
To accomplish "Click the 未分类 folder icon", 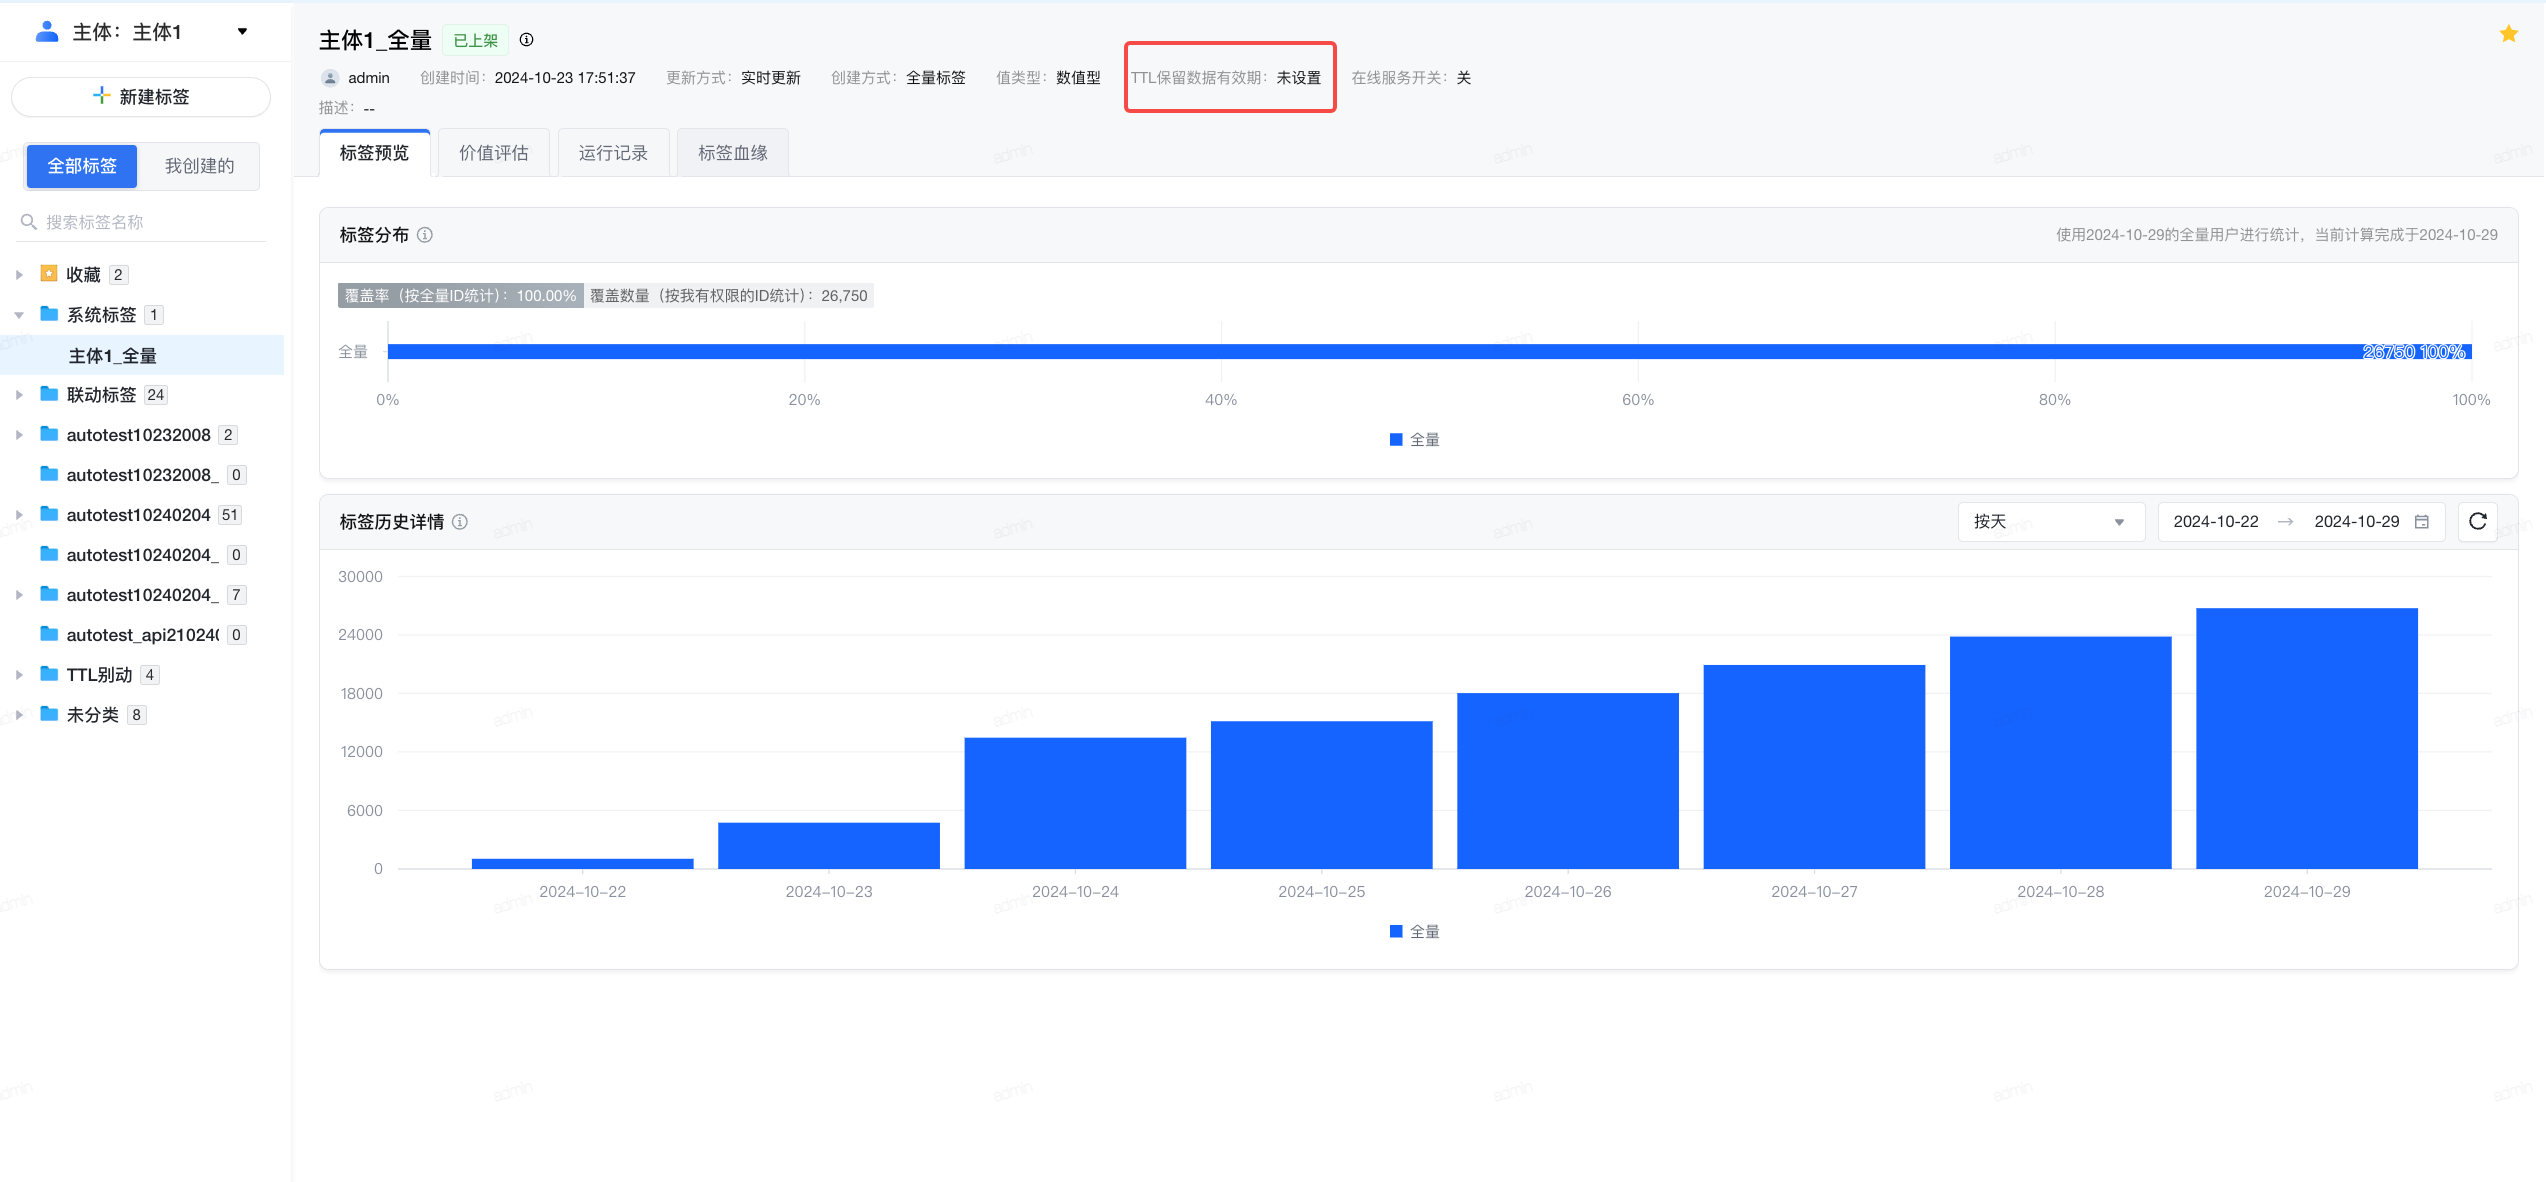I will 48,714.
